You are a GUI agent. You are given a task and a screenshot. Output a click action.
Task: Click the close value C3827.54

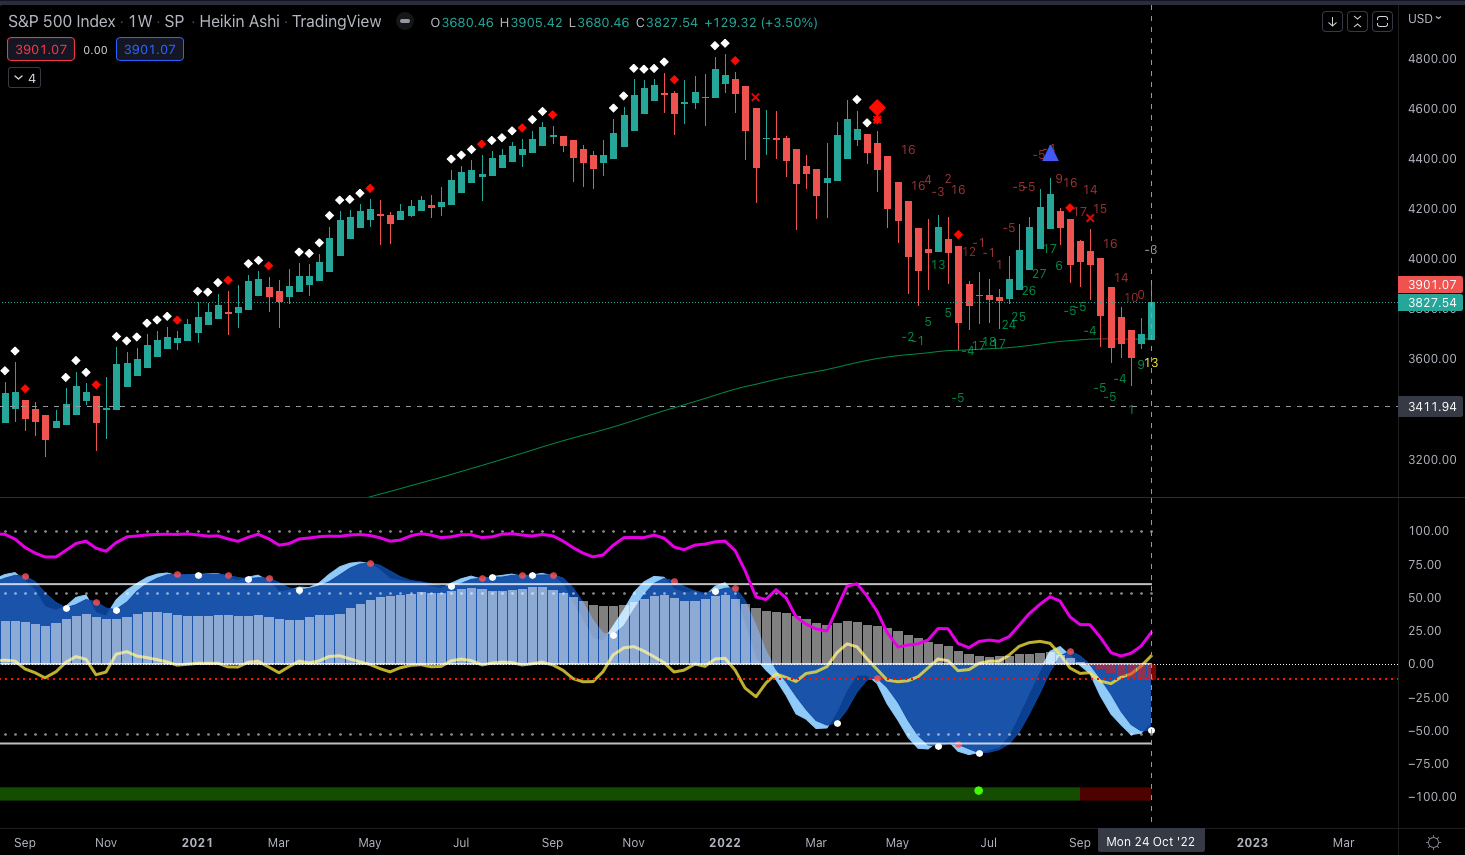(x=666, y=22)
